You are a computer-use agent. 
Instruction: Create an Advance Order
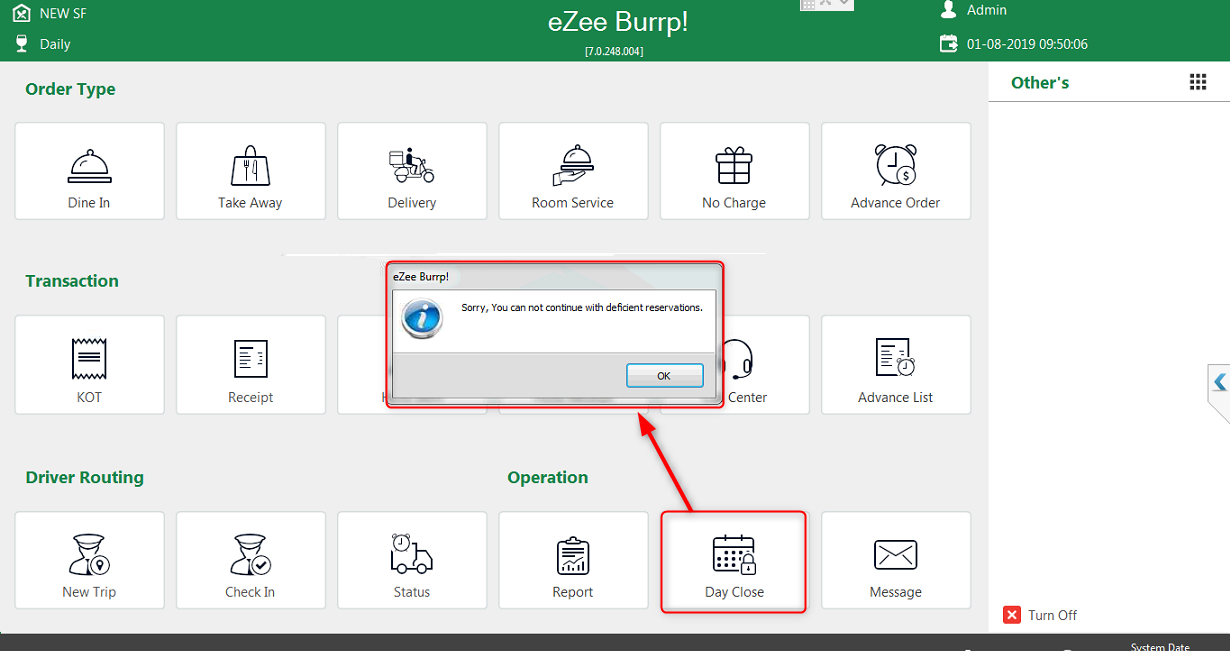896,171
